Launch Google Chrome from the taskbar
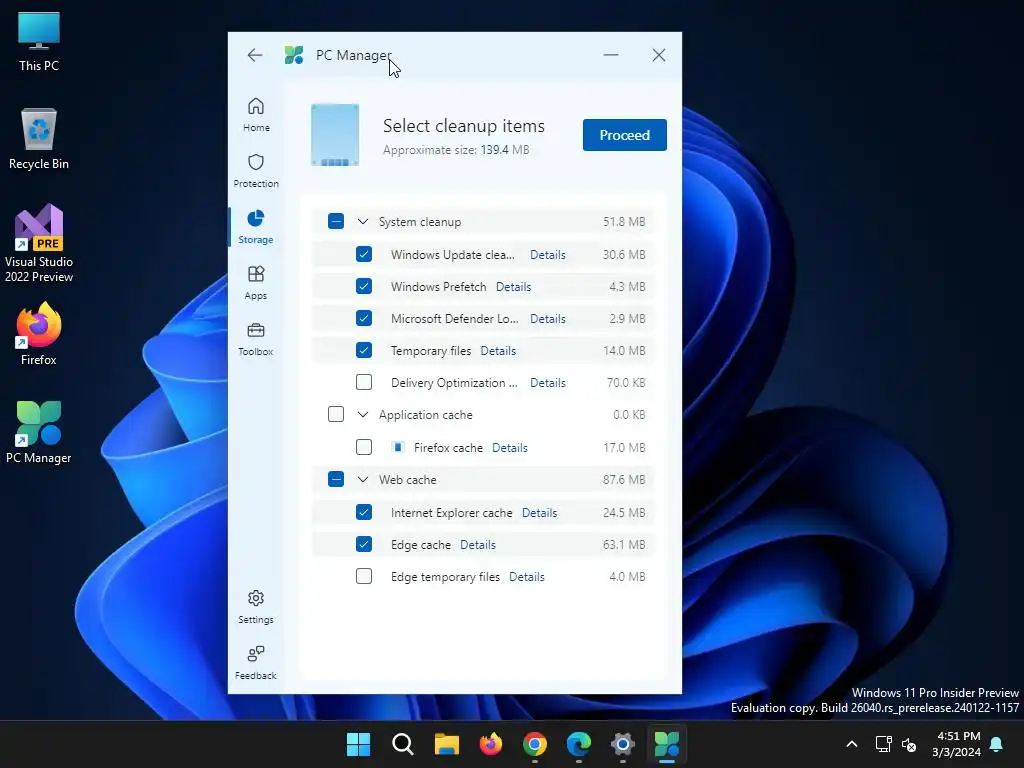 pyautogui.click(x=535, y=744)
